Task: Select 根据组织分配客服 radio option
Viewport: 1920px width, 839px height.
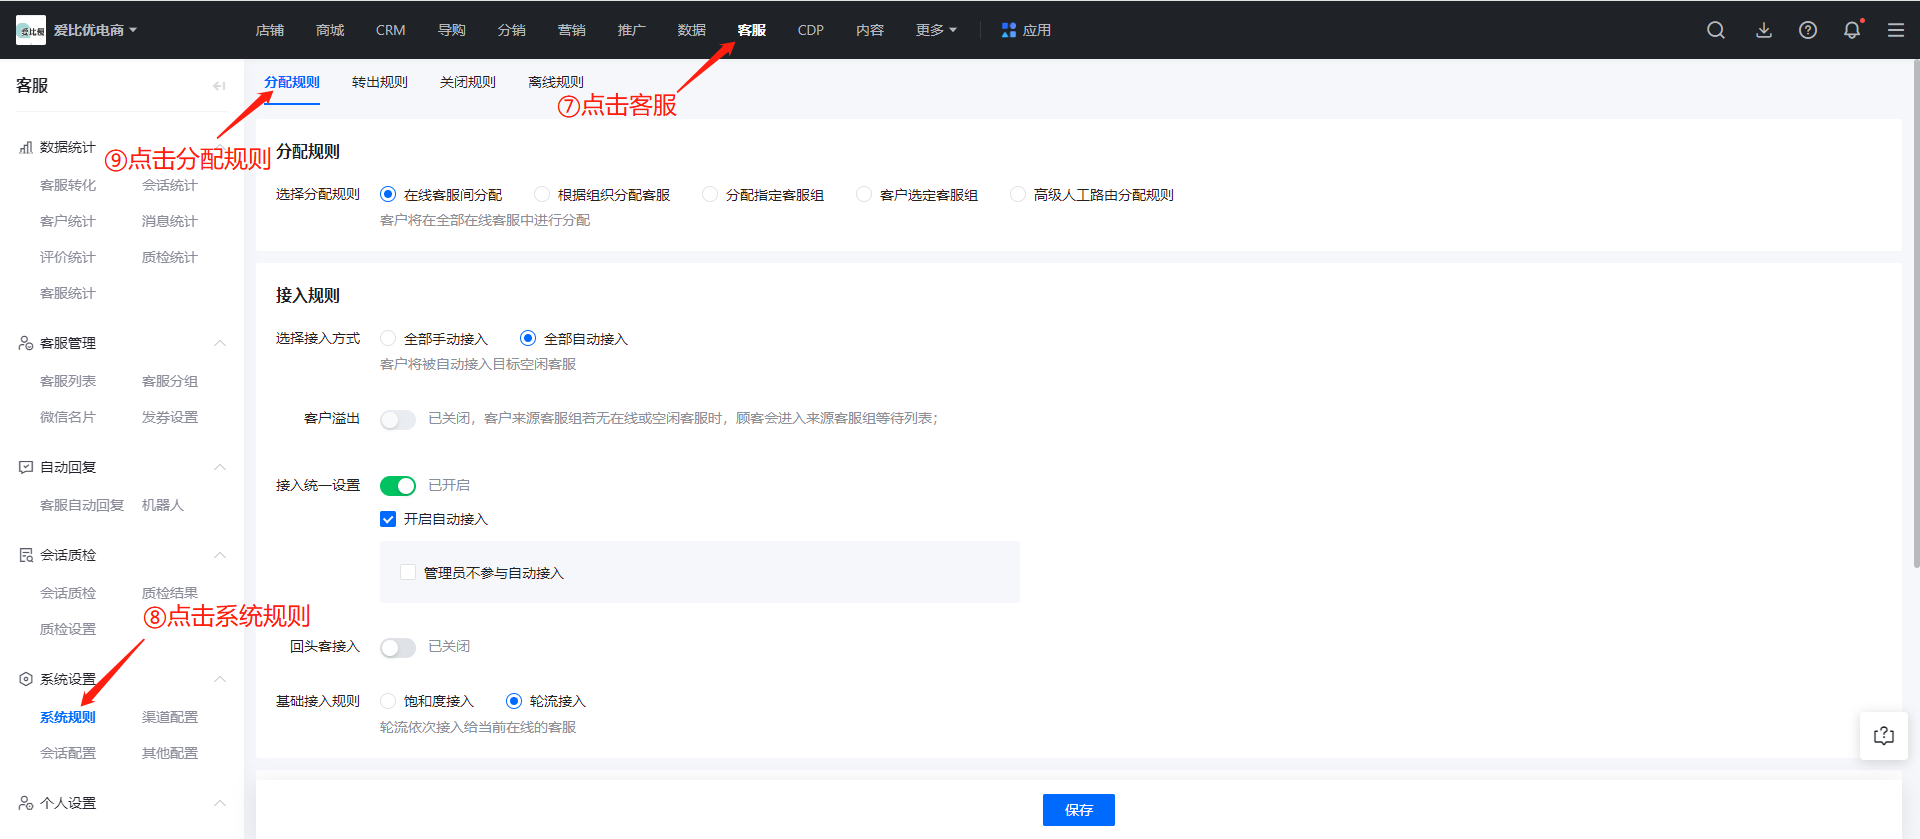Action: [x=542, y=194]
